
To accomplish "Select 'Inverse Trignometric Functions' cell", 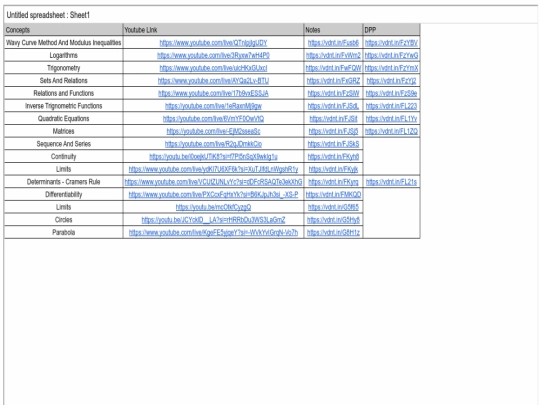I will pos(63,106).
